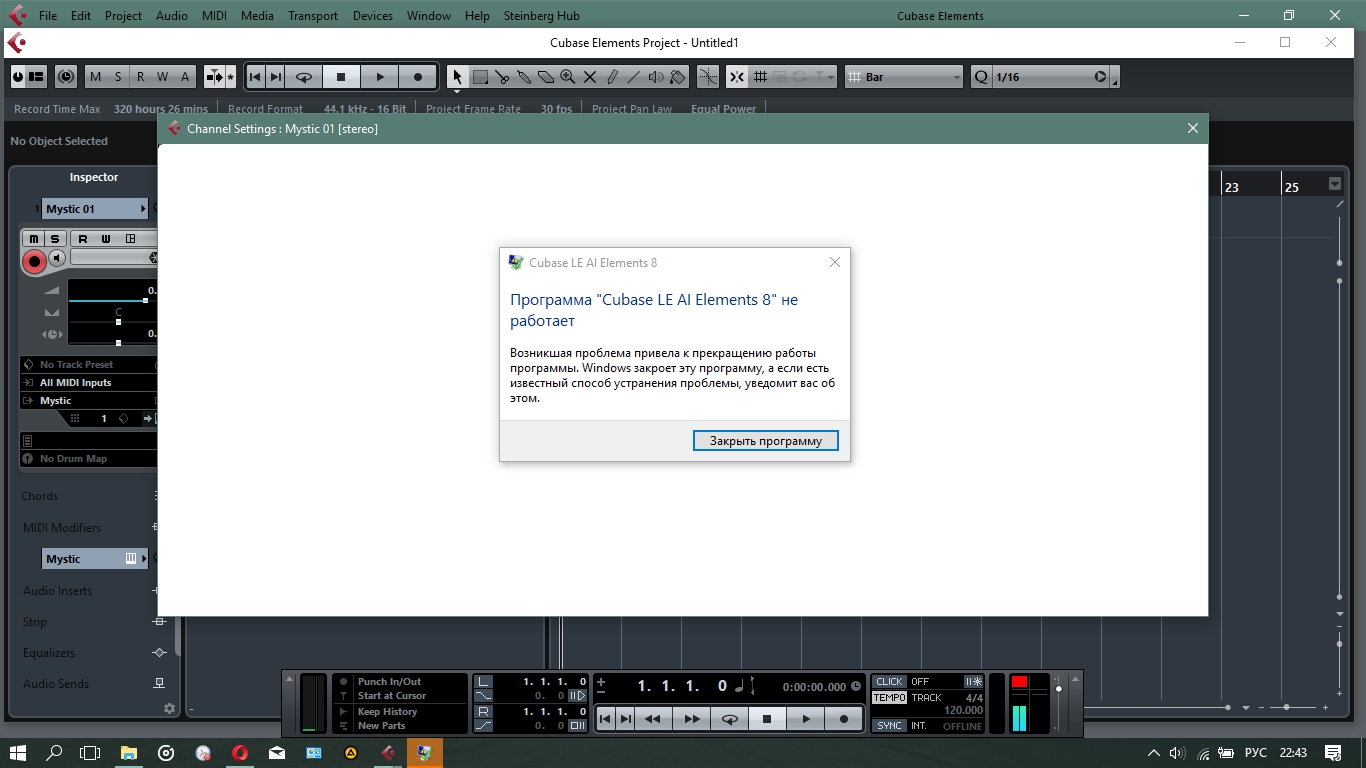
Task: Open the Steinberg Hub menu
Action: tap(541, 16)
